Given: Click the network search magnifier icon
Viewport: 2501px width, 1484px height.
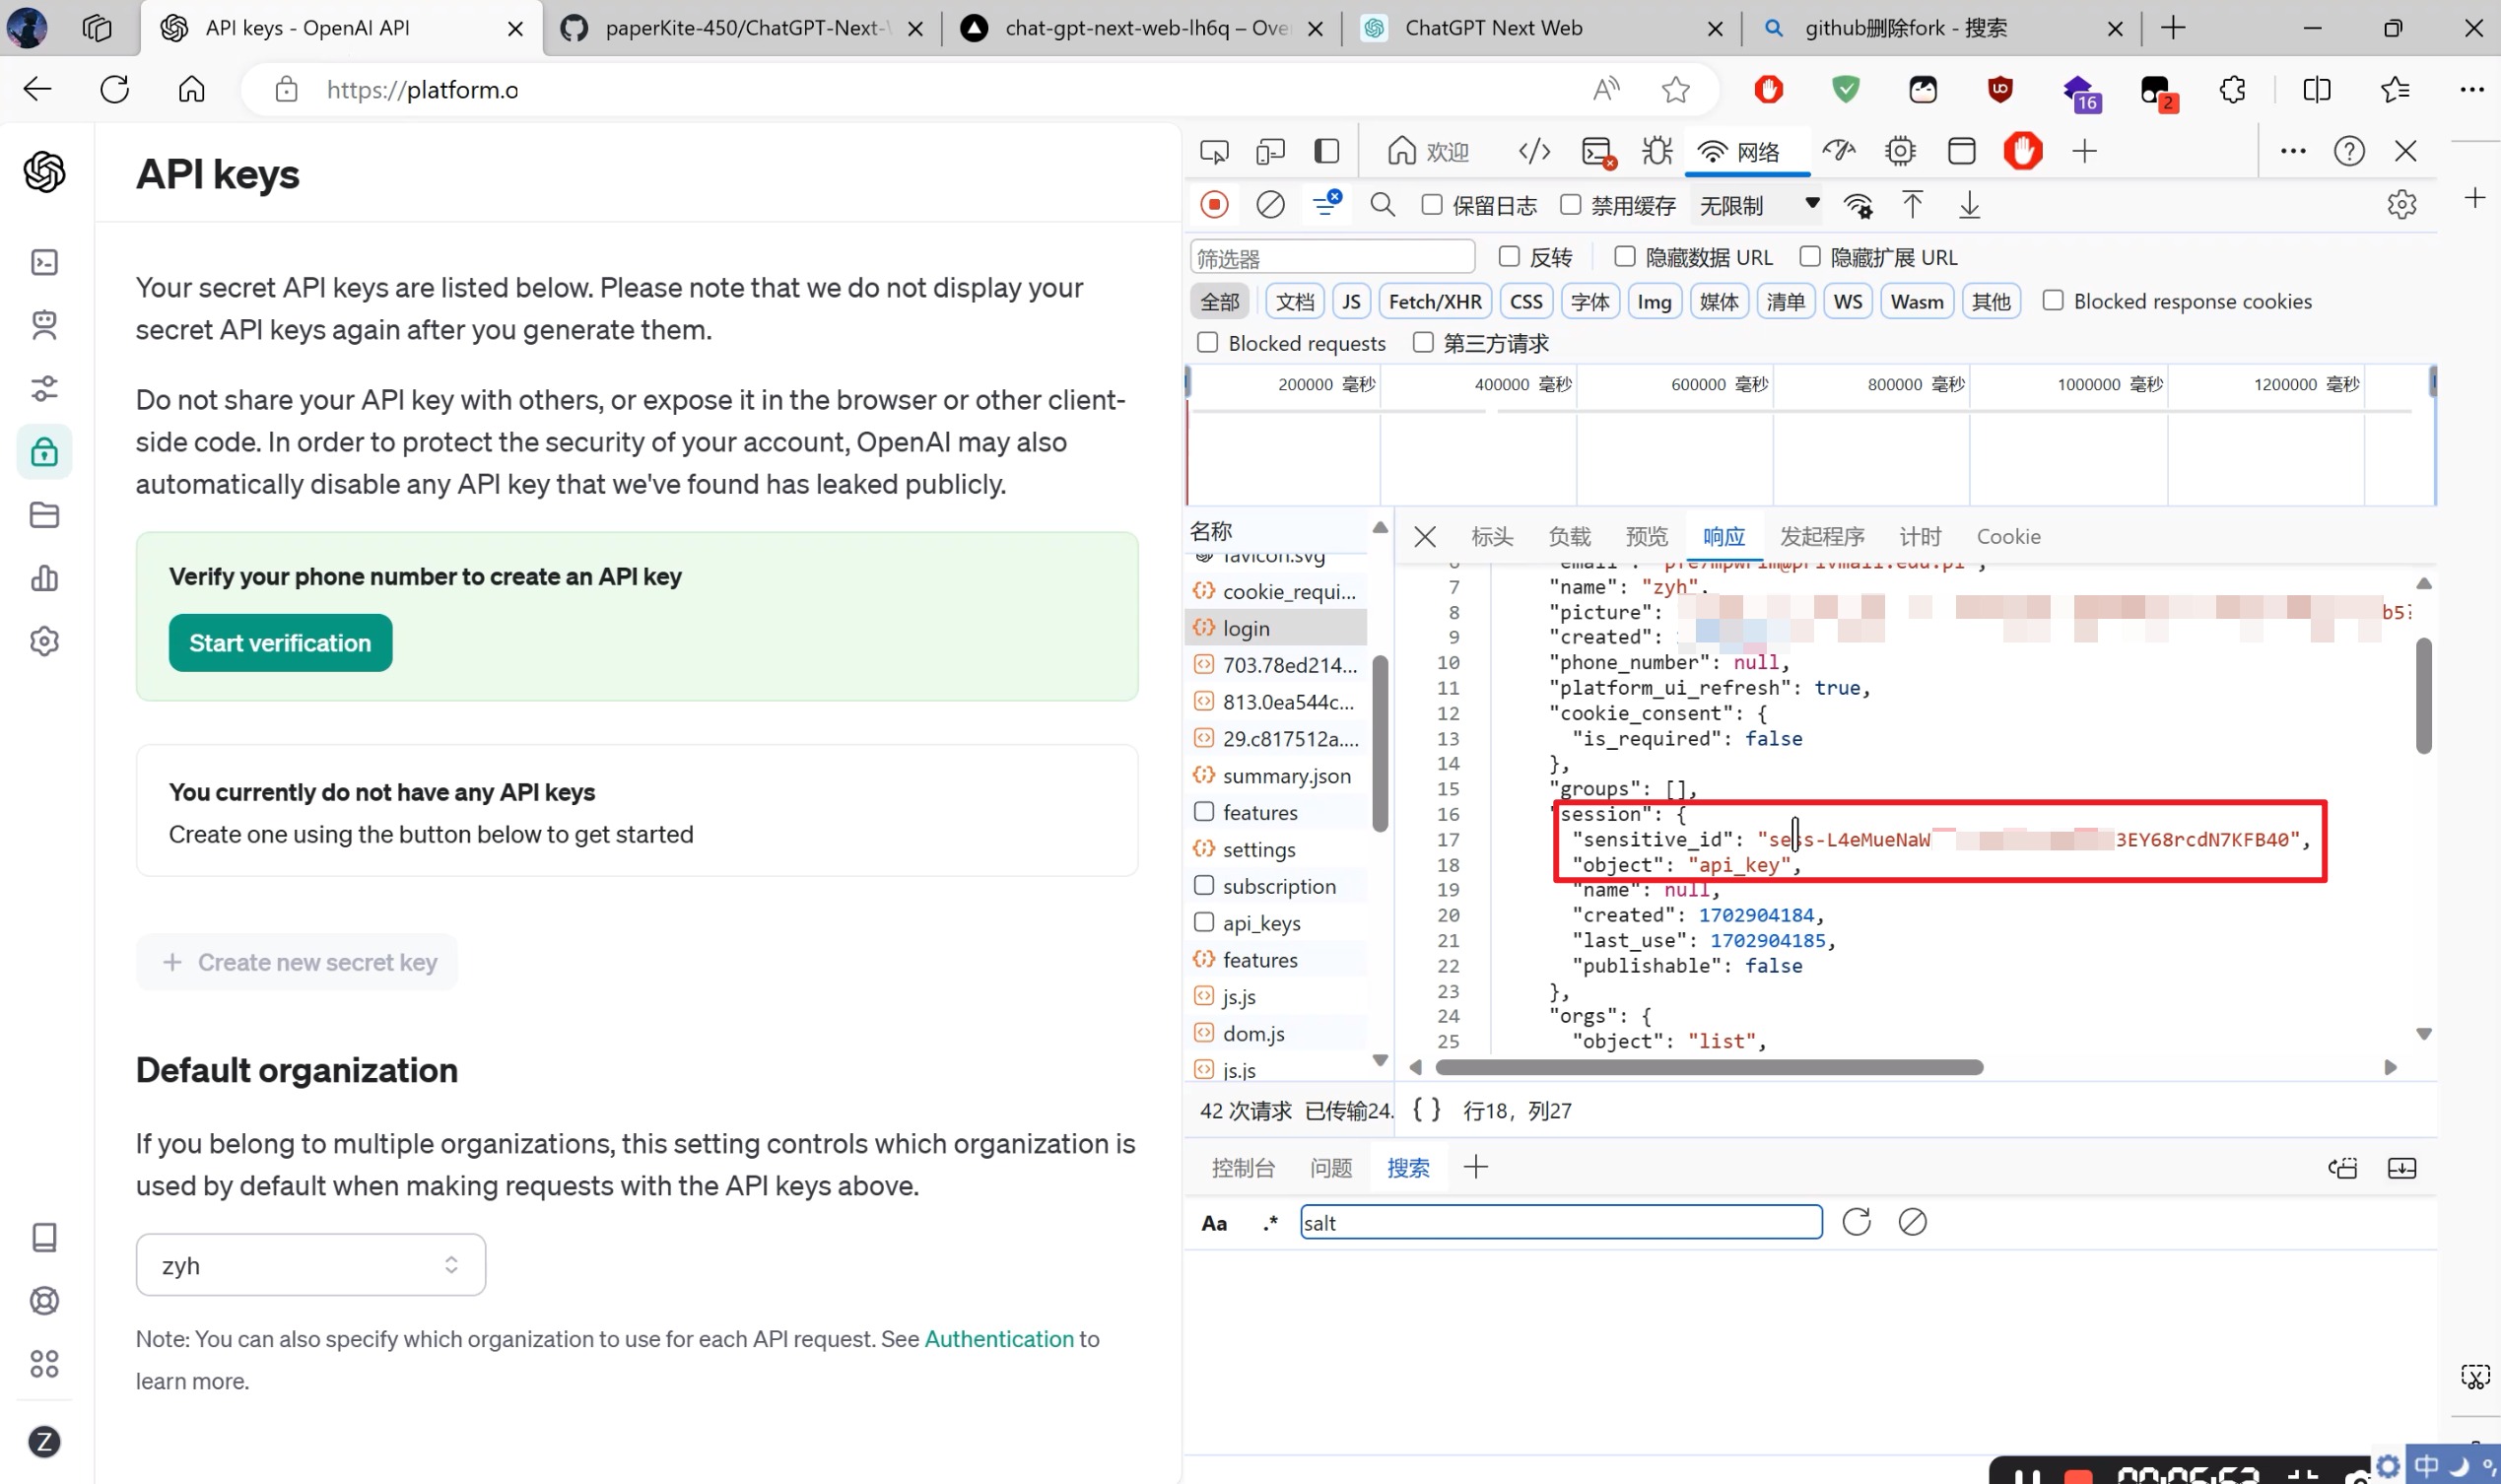Looking at the screenshot, I should [x=1382, y=205].
